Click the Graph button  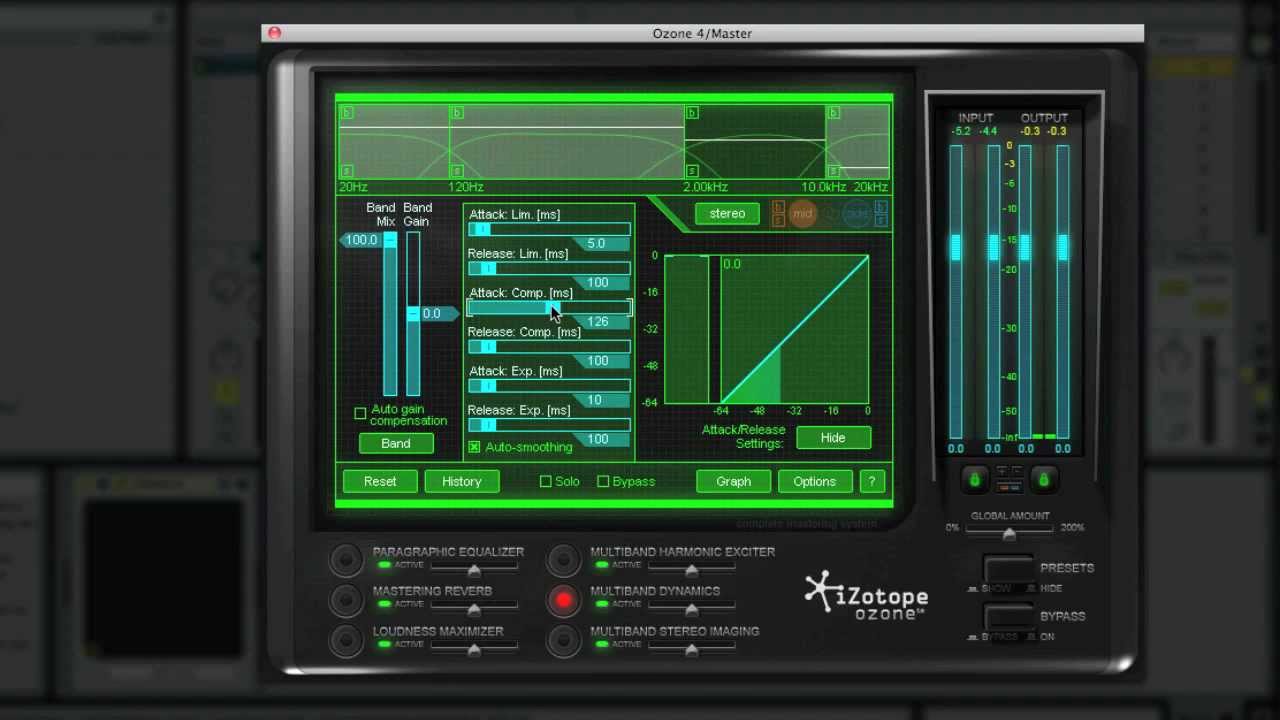tap(733, 481)
